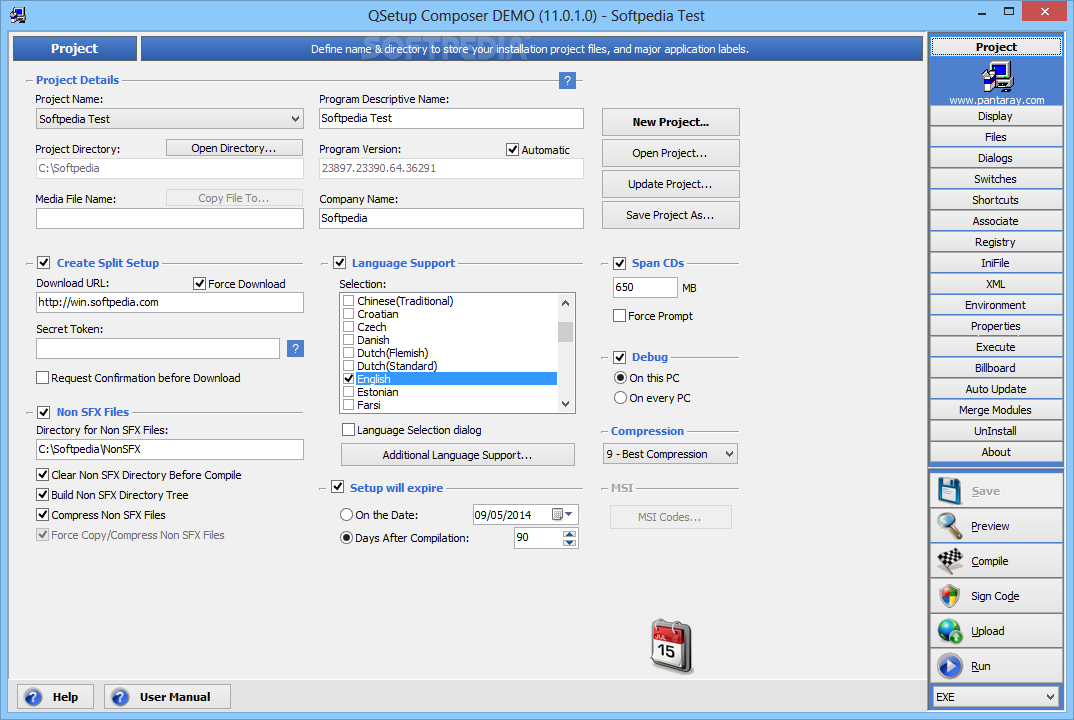
Task: Click the Save floppy disk icon
Action: [x=949, y=491]
